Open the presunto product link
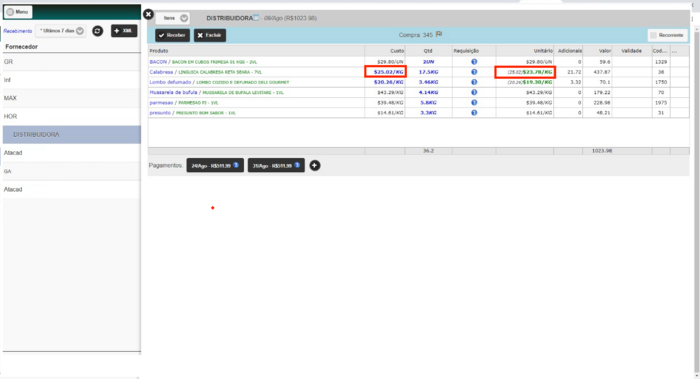This screenshot has width=700, height=379. pyautogui.click(x=160, y=113)
